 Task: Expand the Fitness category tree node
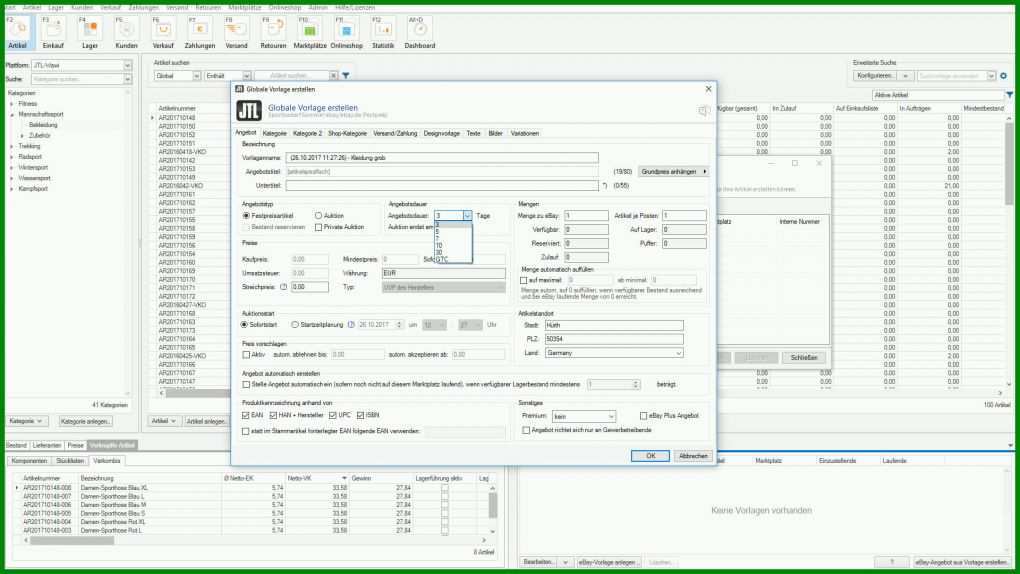[11, 103]
